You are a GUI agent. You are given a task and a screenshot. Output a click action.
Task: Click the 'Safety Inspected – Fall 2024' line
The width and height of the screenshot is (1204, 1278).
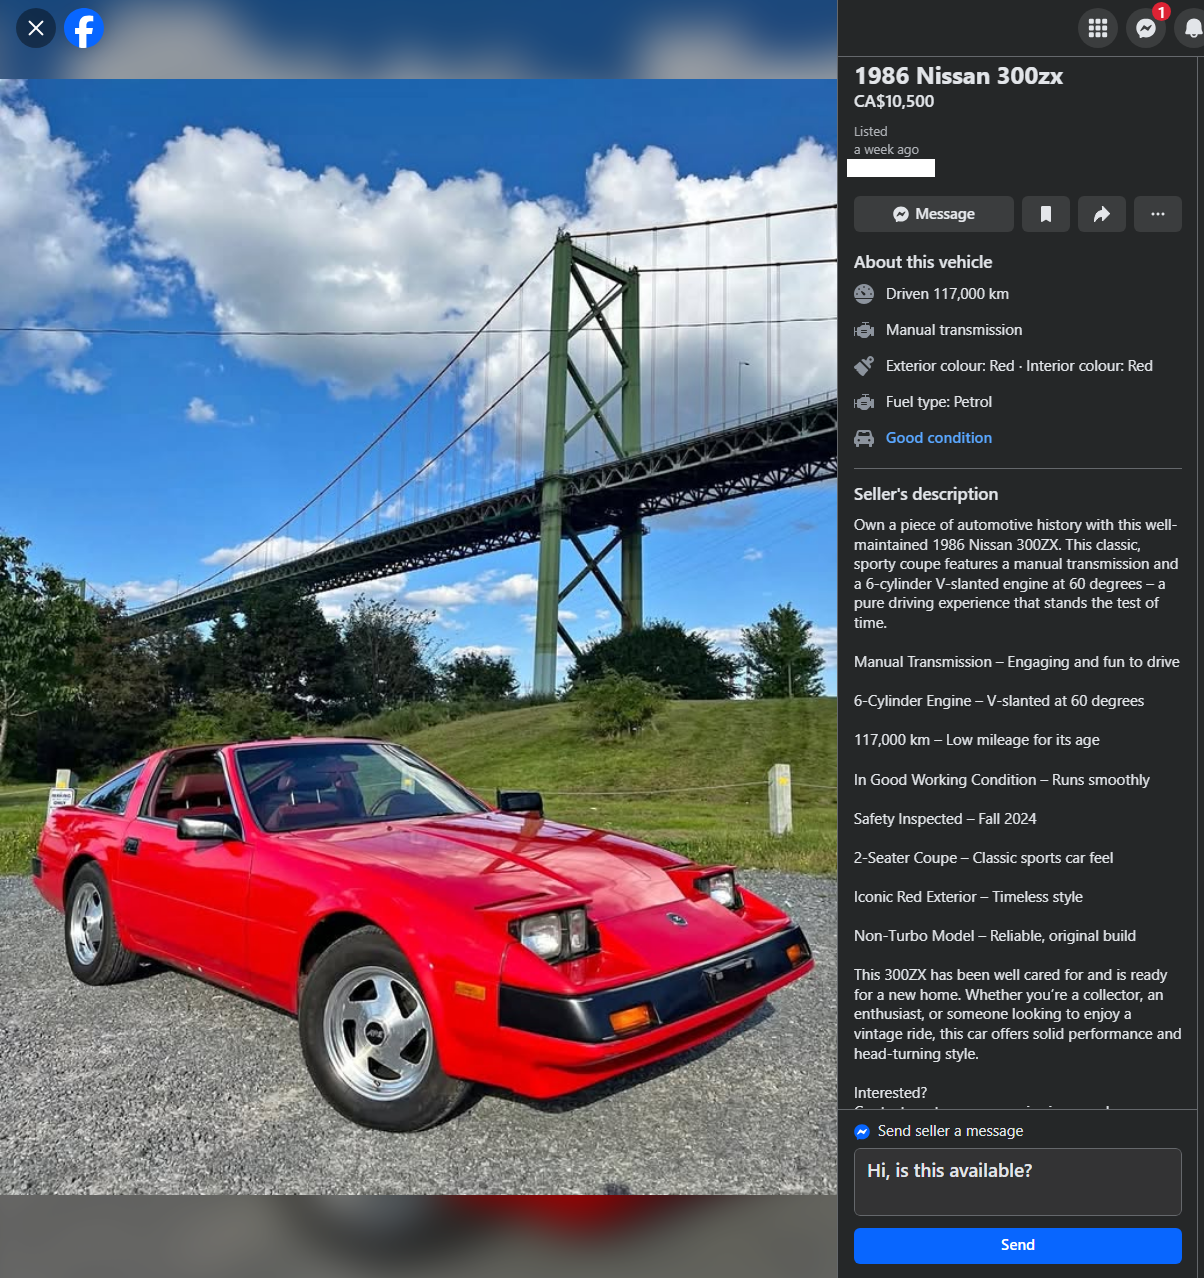point(945,819)
